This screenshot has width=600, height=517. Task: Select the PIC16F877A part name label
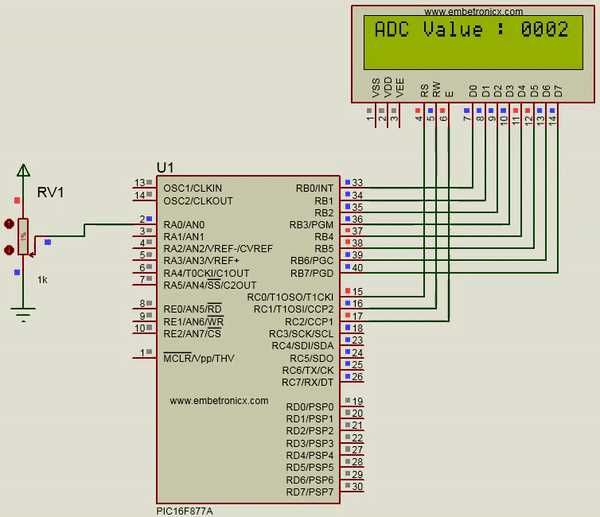pyautogui.click(x=184, y=511)
